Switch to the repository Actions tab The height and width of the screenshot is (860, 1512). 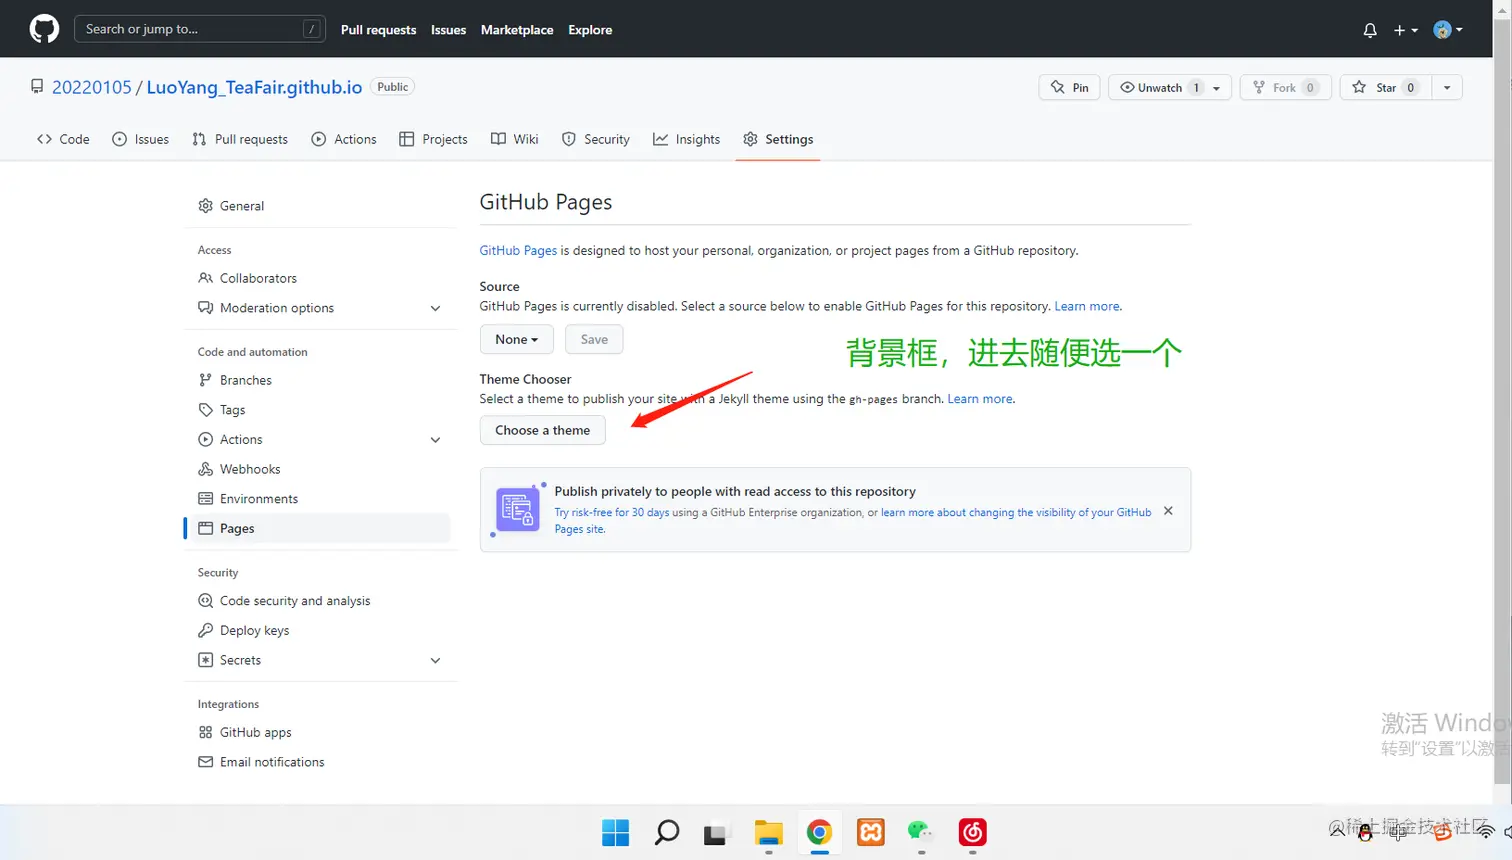[x=344, y=139]
